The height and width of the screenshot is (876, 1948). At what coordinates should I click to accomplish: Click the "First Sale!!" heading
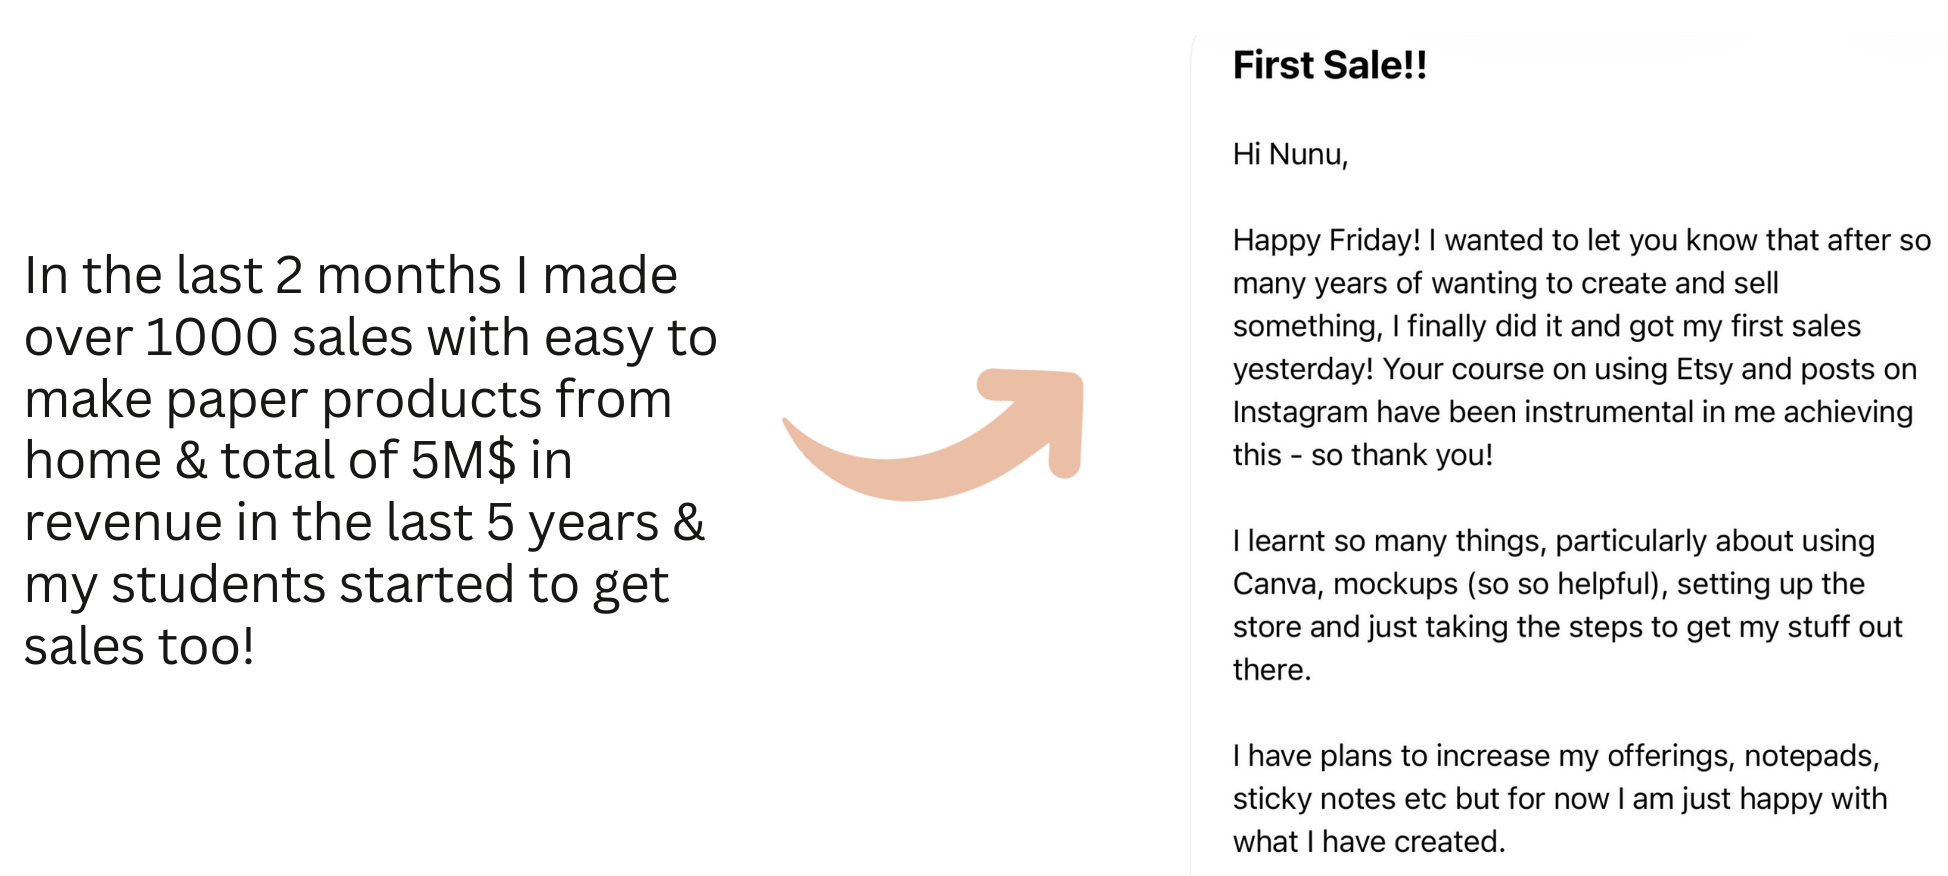(x=1329, y=66)
